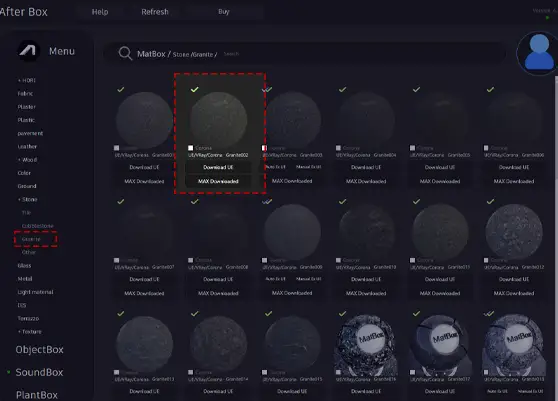Toggle the Corona checkbox for Granite008
The width and height of the screenshot is (558, 401).
(190, 260)
